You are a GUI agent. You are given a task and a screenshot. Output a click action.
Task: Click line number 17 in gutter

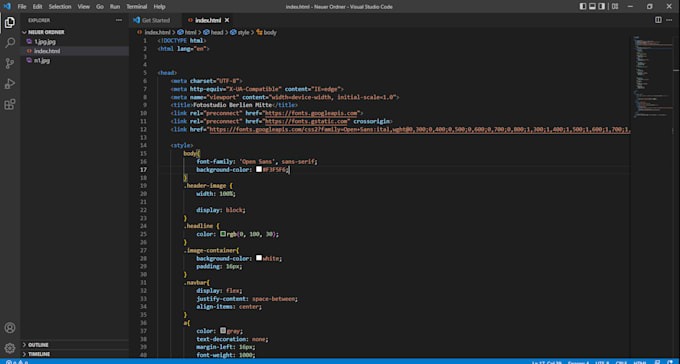click(x=144, y=170)
